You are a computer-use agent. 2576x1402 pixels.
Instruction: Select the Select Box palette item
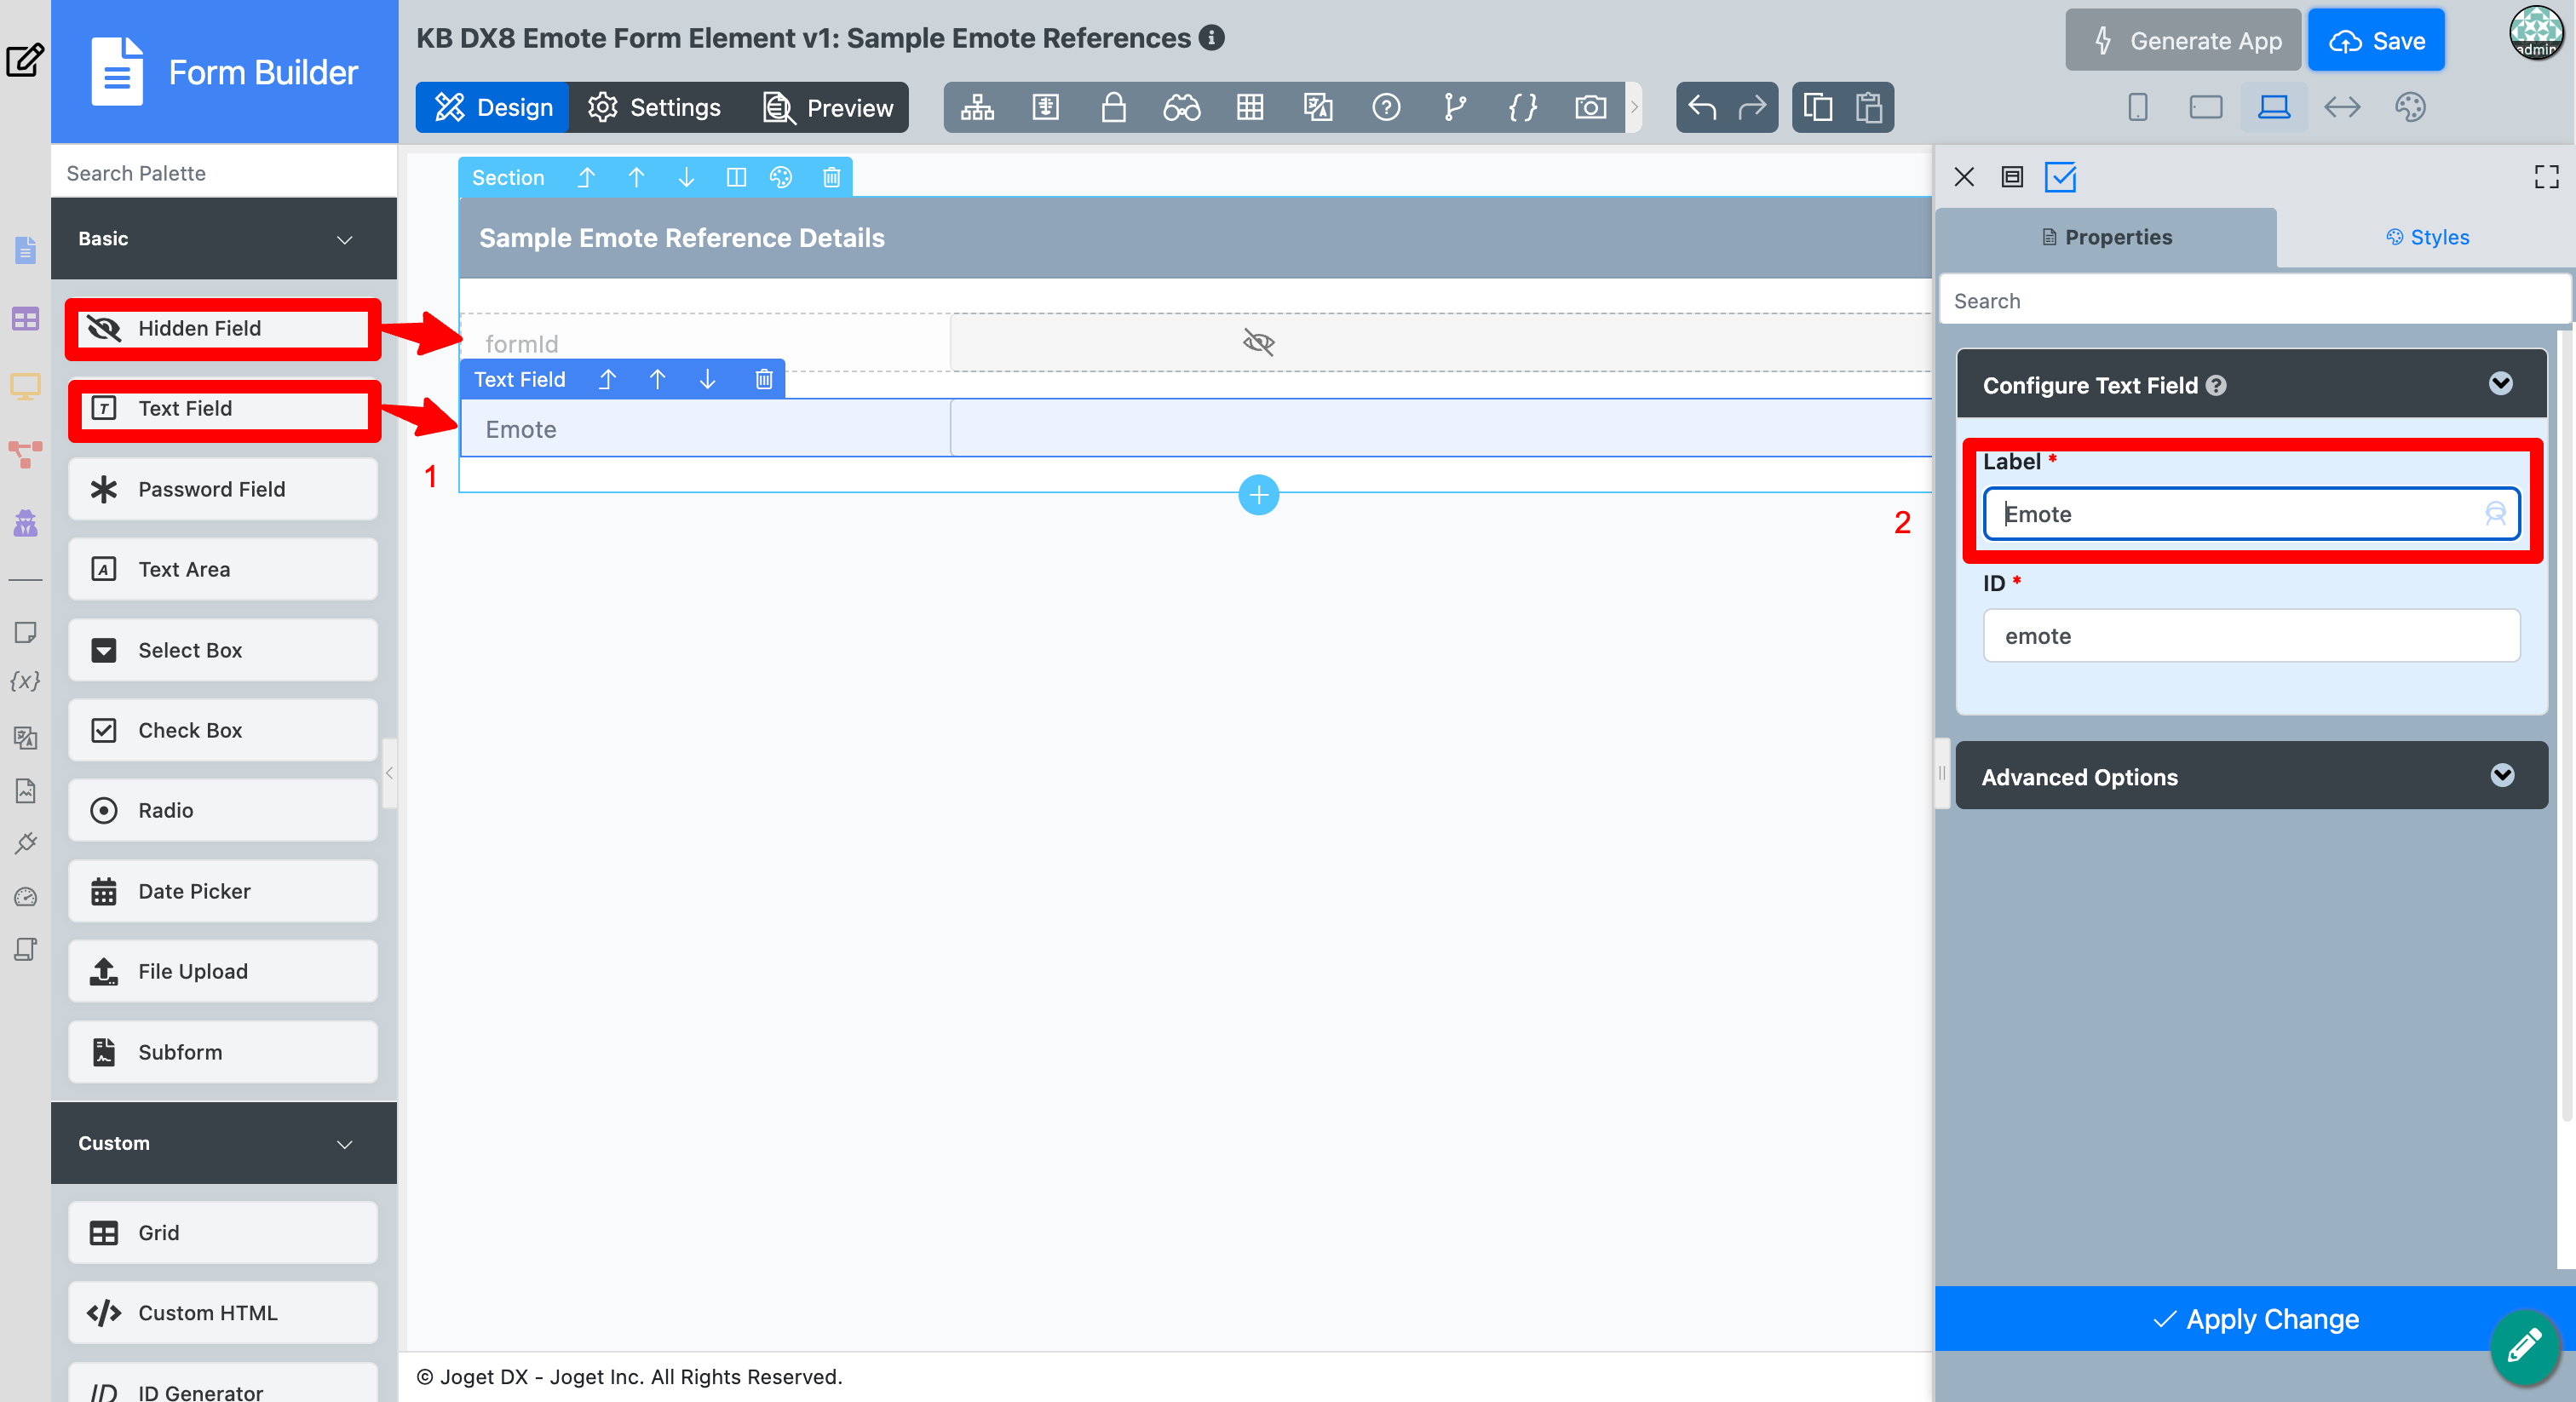[x=223, y=650]
